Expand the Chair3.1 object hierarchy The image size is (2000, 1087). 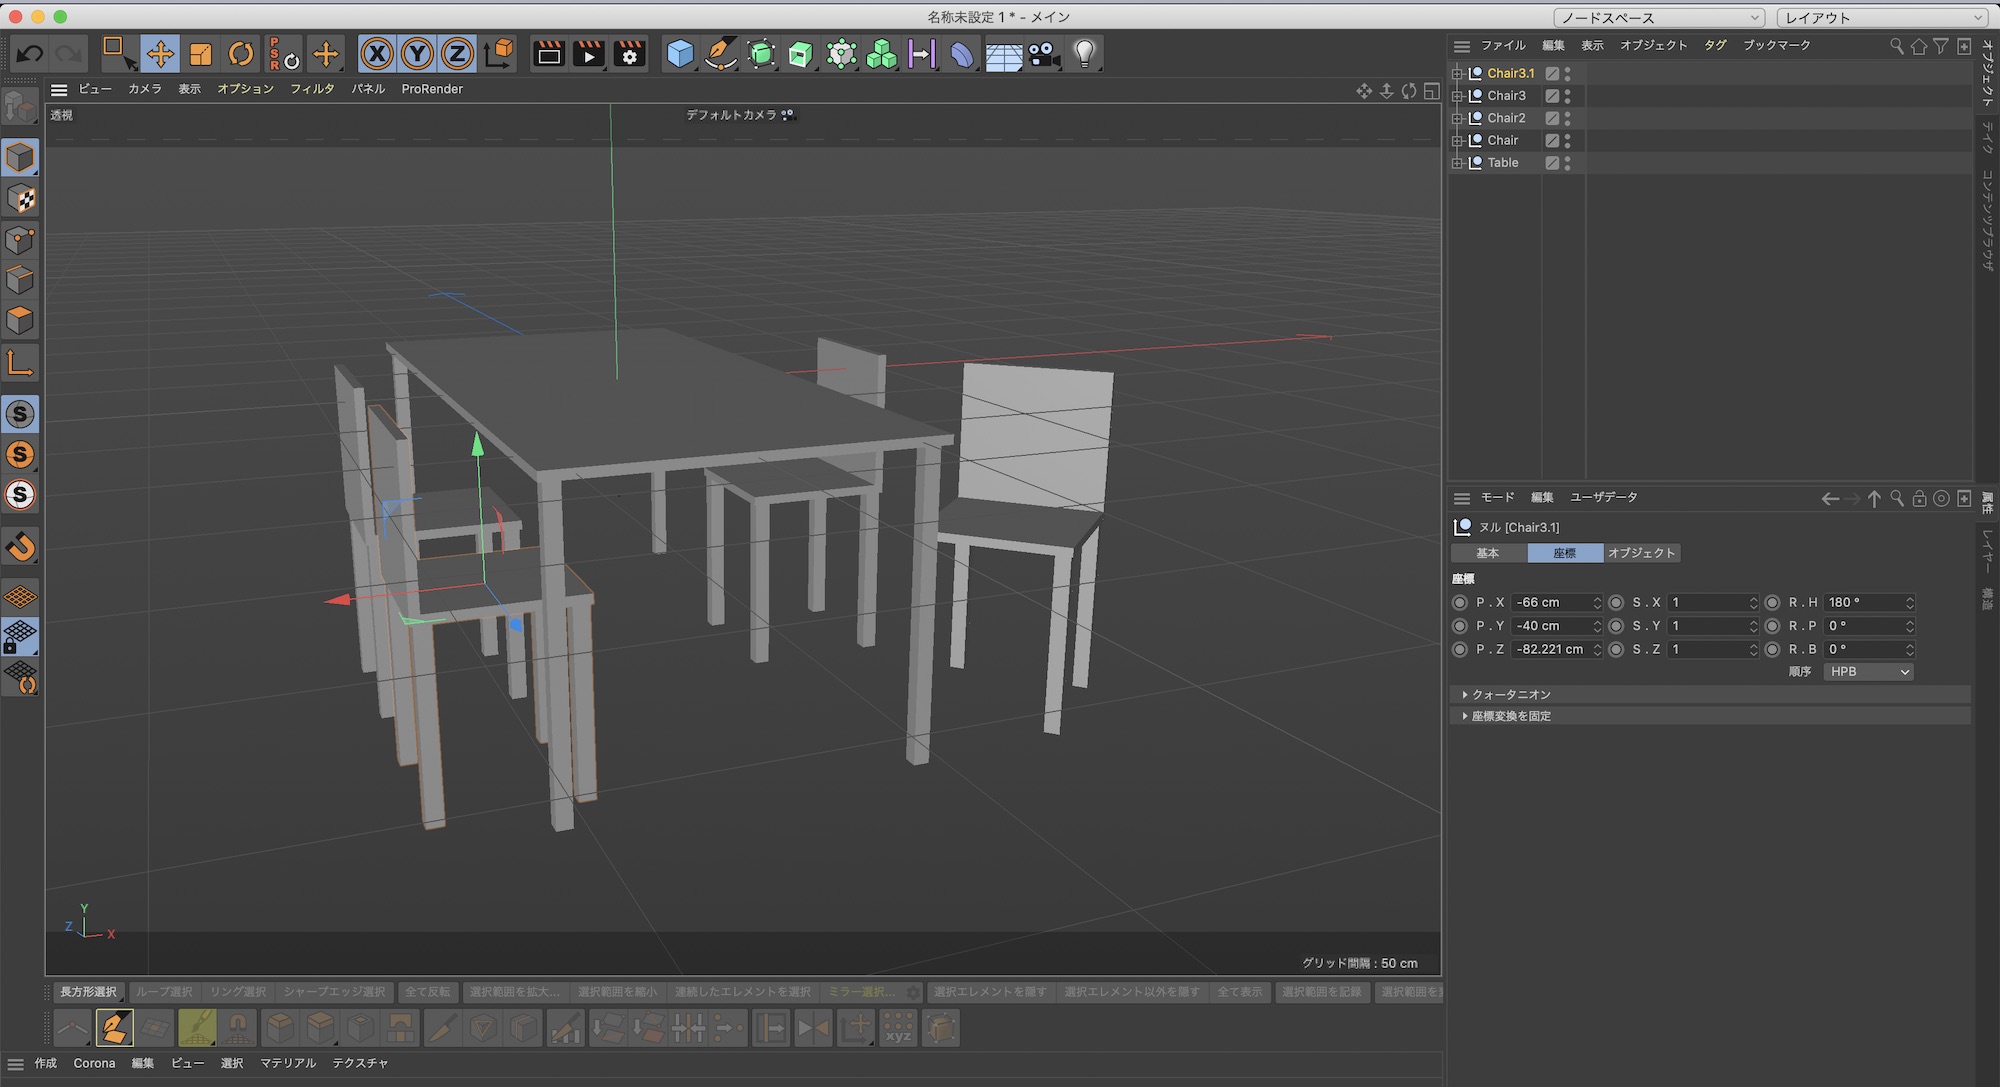(x=1457, y=73)
